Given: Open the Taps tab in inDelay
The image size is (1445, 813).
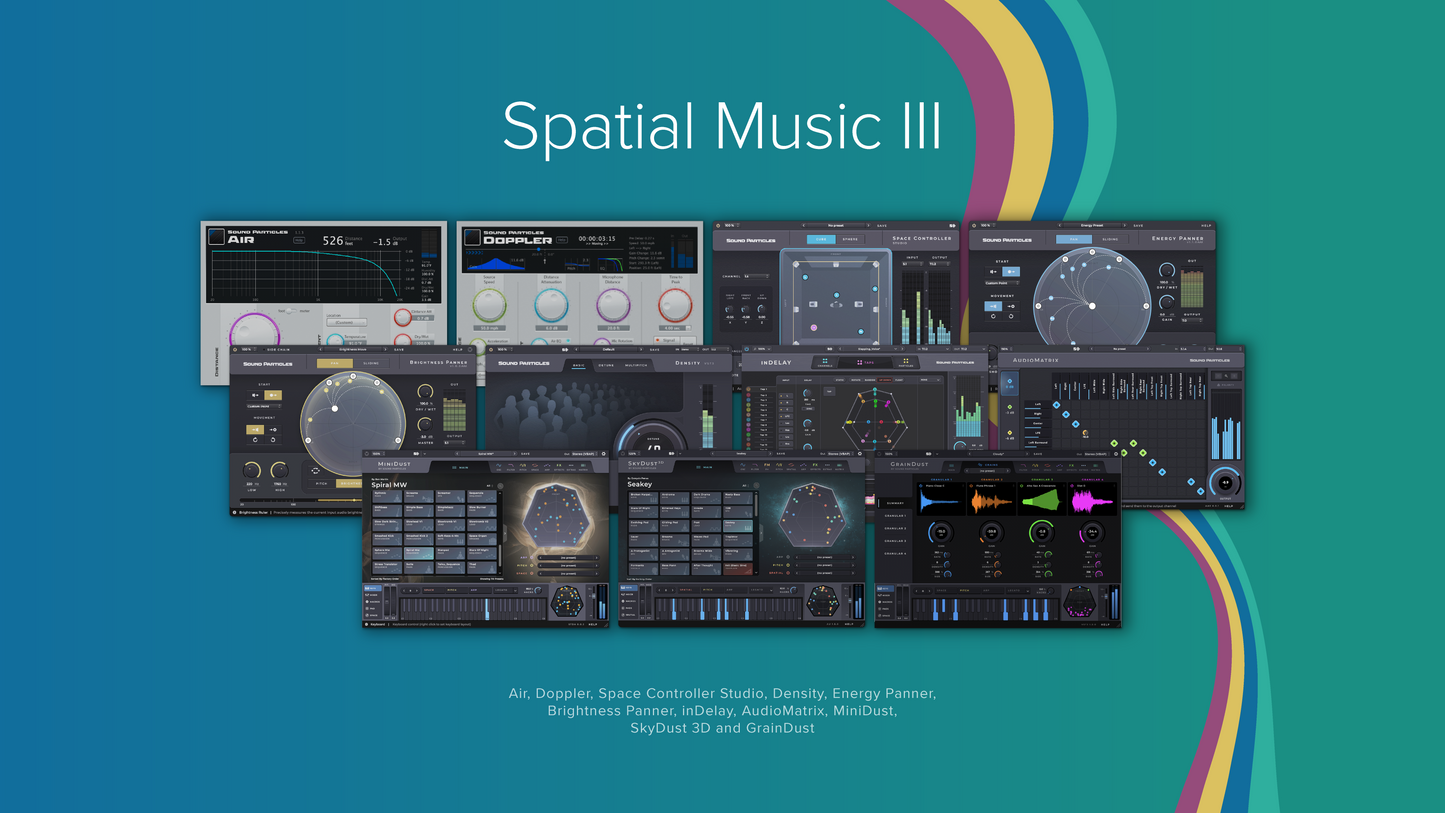Looking at the screenshot, I should (x=865, y=363).
